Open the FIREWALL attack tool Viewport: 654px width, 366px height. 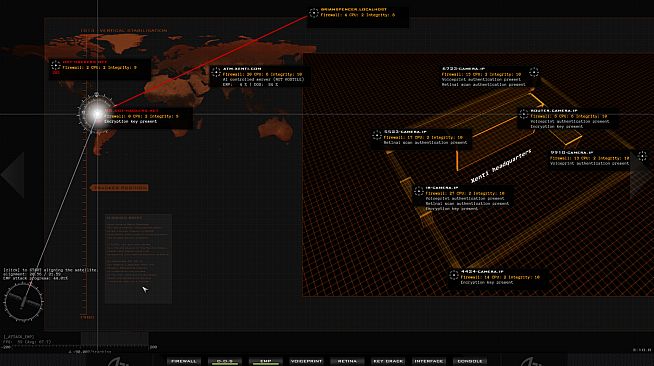click(184, 361)
